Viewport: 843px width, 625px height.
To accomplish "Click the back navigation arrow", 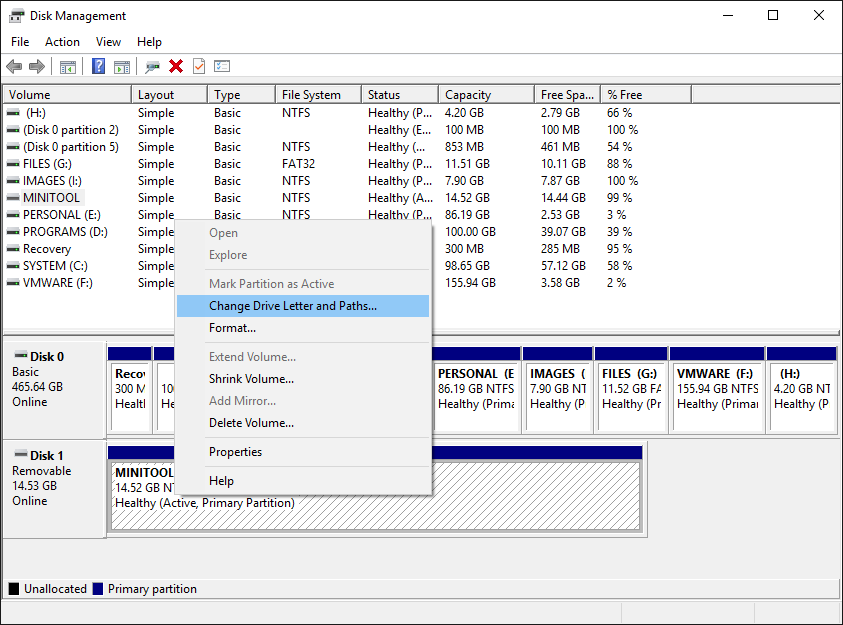I will [13, 66].
